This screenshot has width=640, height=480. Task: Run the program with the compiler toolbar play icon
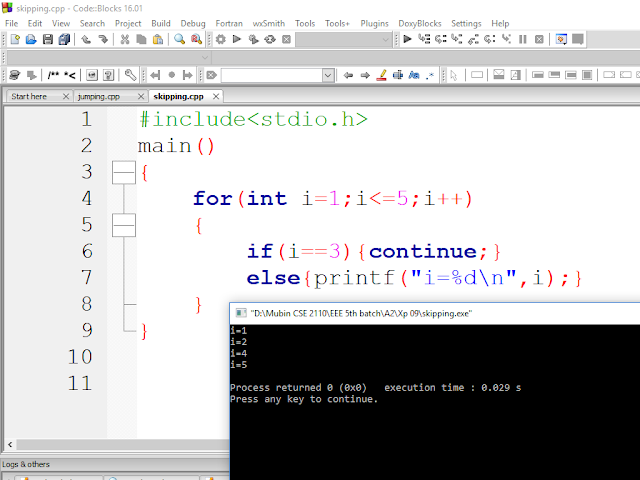pos(237,39)
